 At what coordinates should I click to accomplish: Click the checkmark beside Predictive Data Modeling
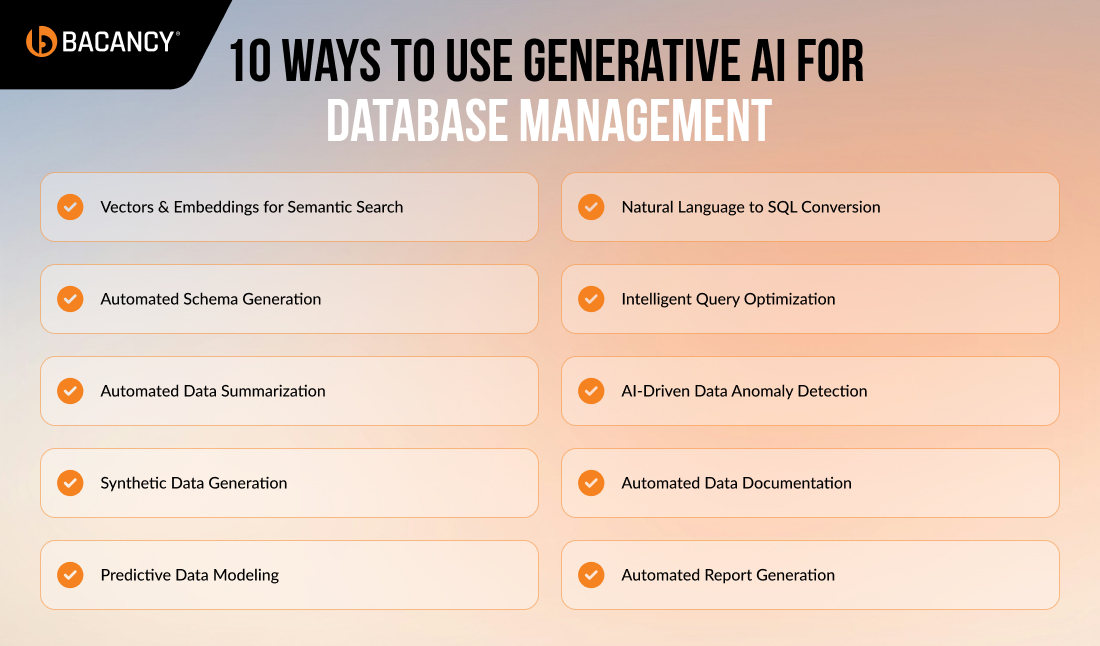point(70,574)
